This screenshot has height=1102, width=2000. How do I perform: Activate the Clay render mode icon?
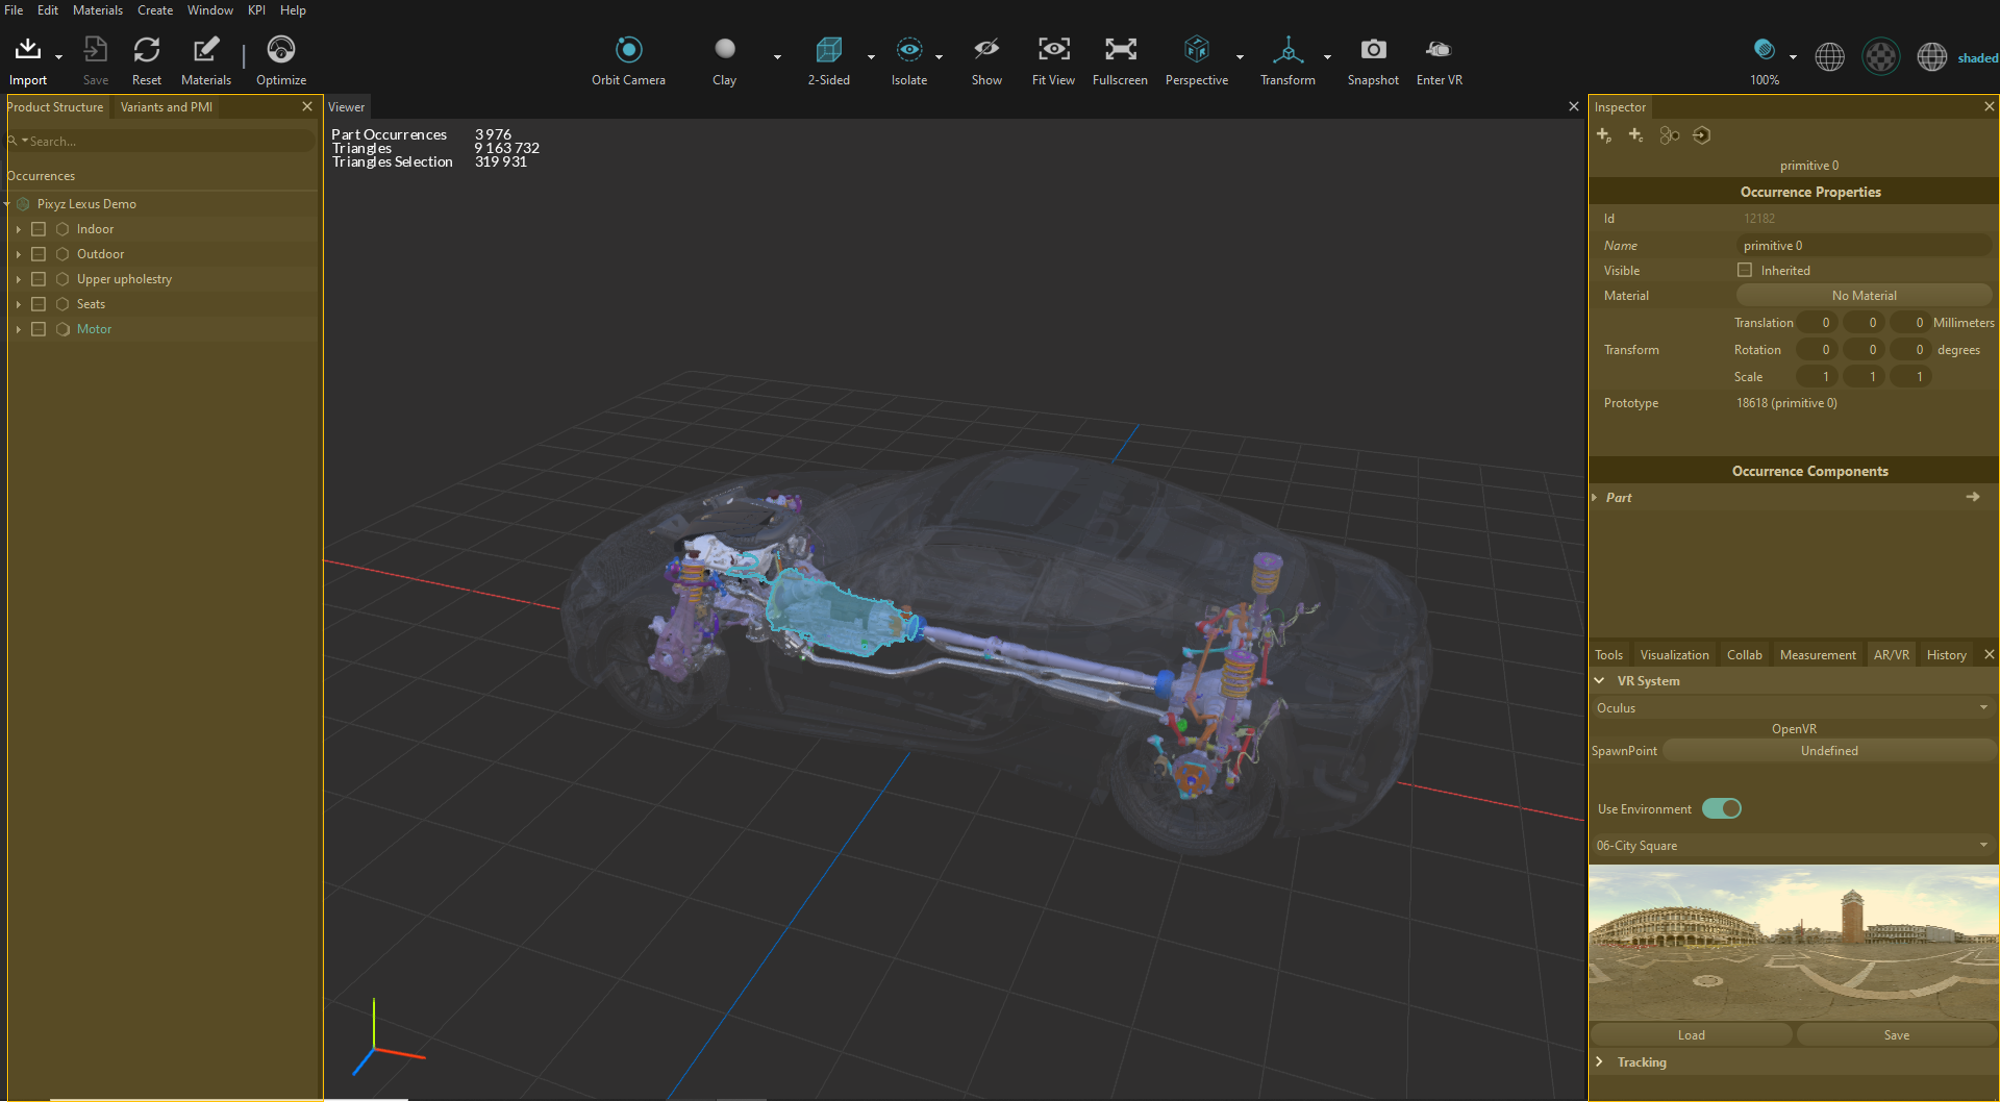pos(725,50)
